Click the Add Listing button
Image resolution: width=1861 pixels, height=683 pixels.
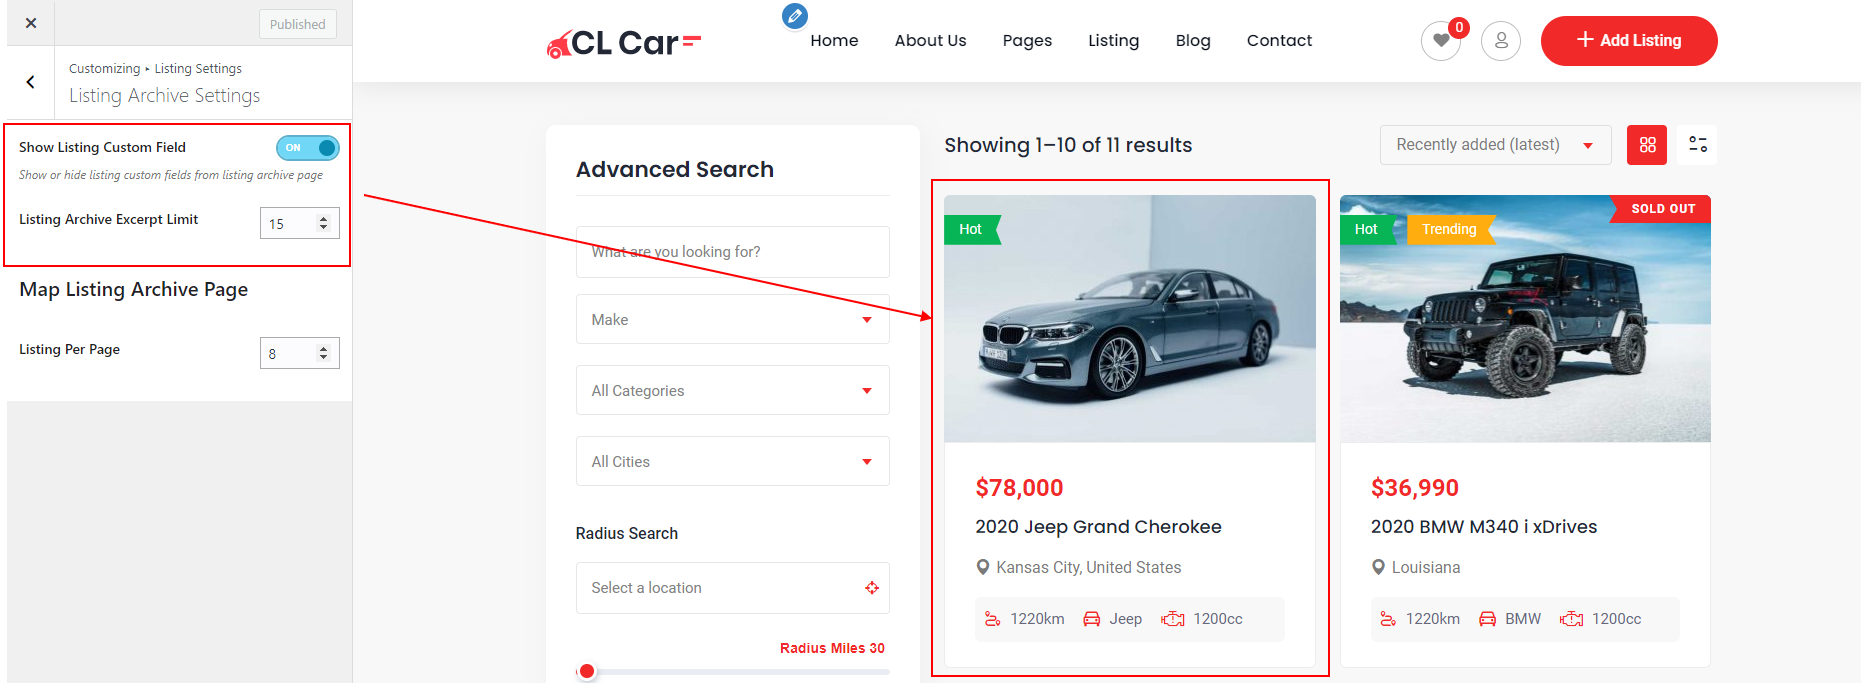click(x=1629, y=41)
